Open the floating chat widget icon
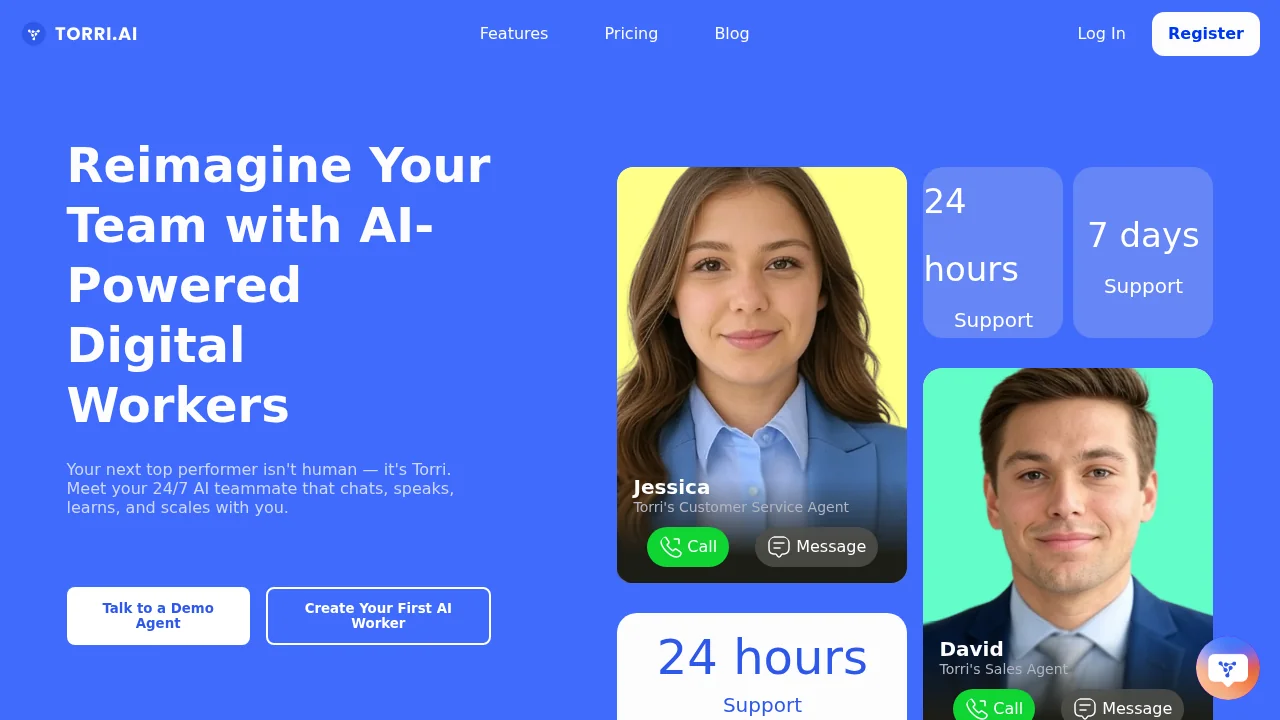This screenshot has width=1280, height=720. [x=1228, y=668]
